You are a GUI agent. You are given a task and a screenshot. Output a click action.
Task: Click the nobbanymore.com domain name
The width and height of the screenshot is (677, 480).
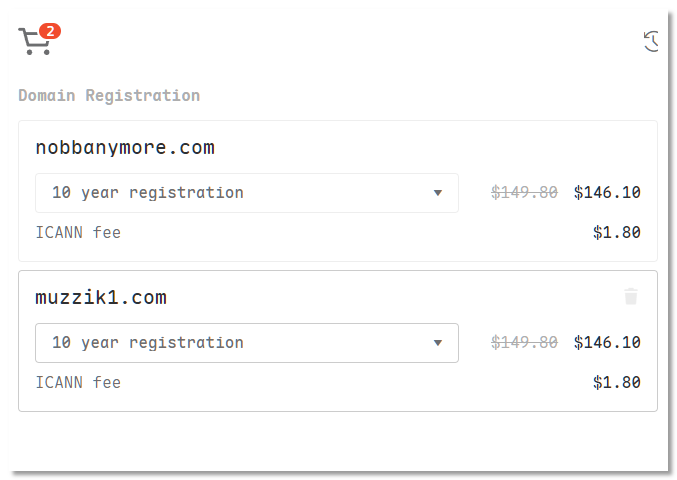(125, 148)
